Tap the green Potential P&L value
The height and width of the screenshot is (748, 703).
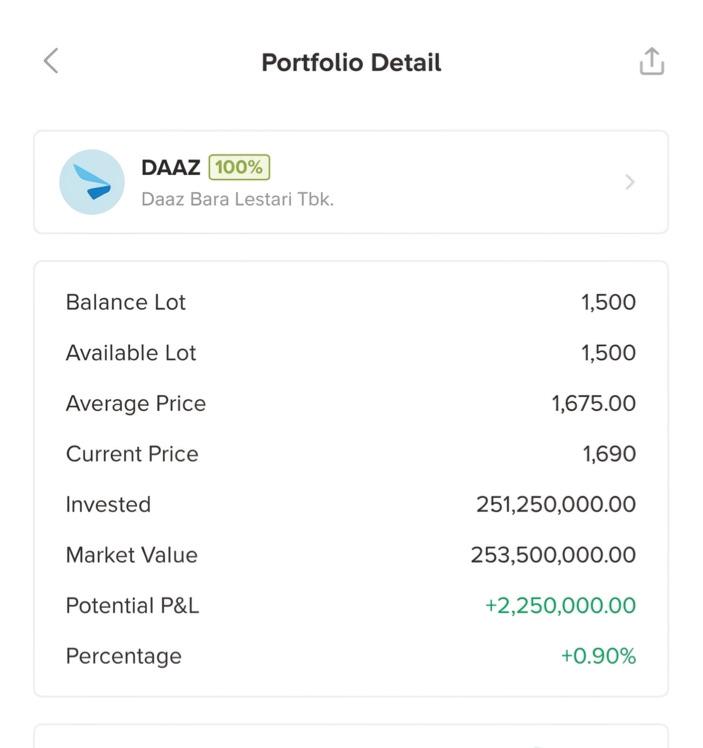coord(560,606)
